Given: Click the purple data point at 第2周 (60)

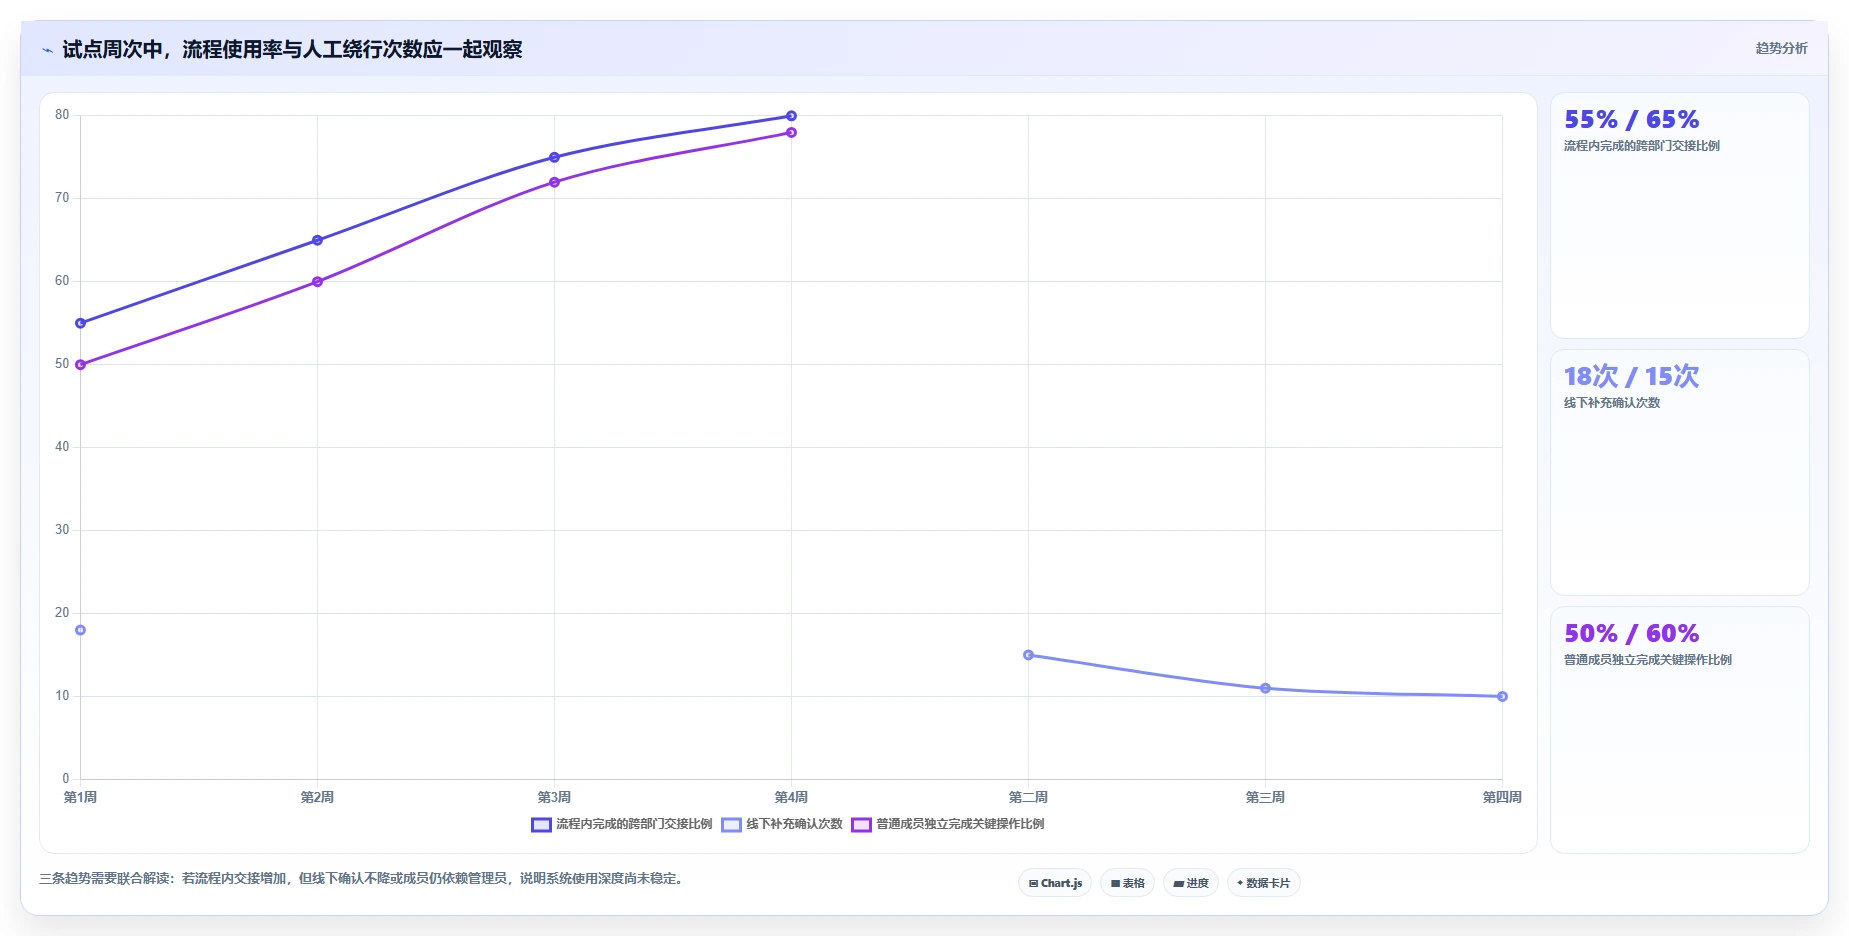Looking at the screenshot, I should (317, 282).
